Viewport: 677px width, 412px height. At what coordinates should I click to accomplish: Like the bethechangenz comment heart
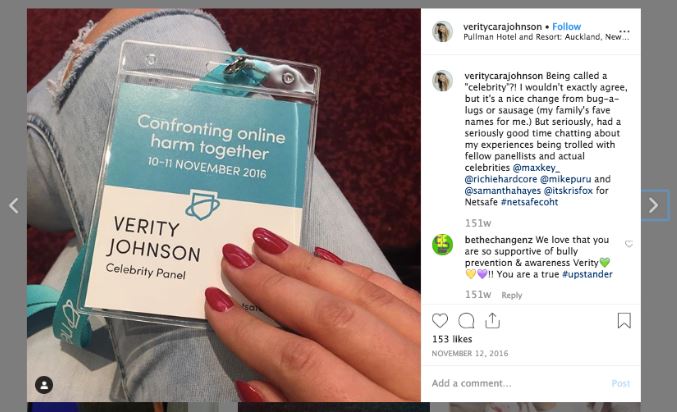point(629,244)
